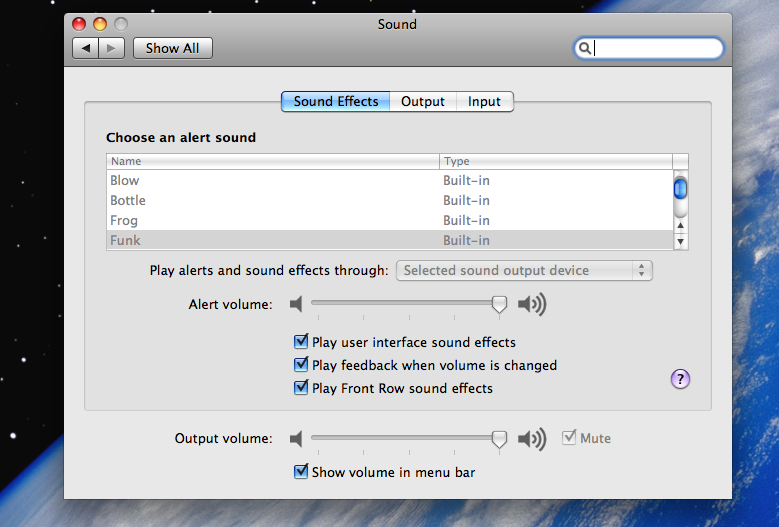Toggle the Mute checkbox
The image size is (779, 527).
[569, 438]
